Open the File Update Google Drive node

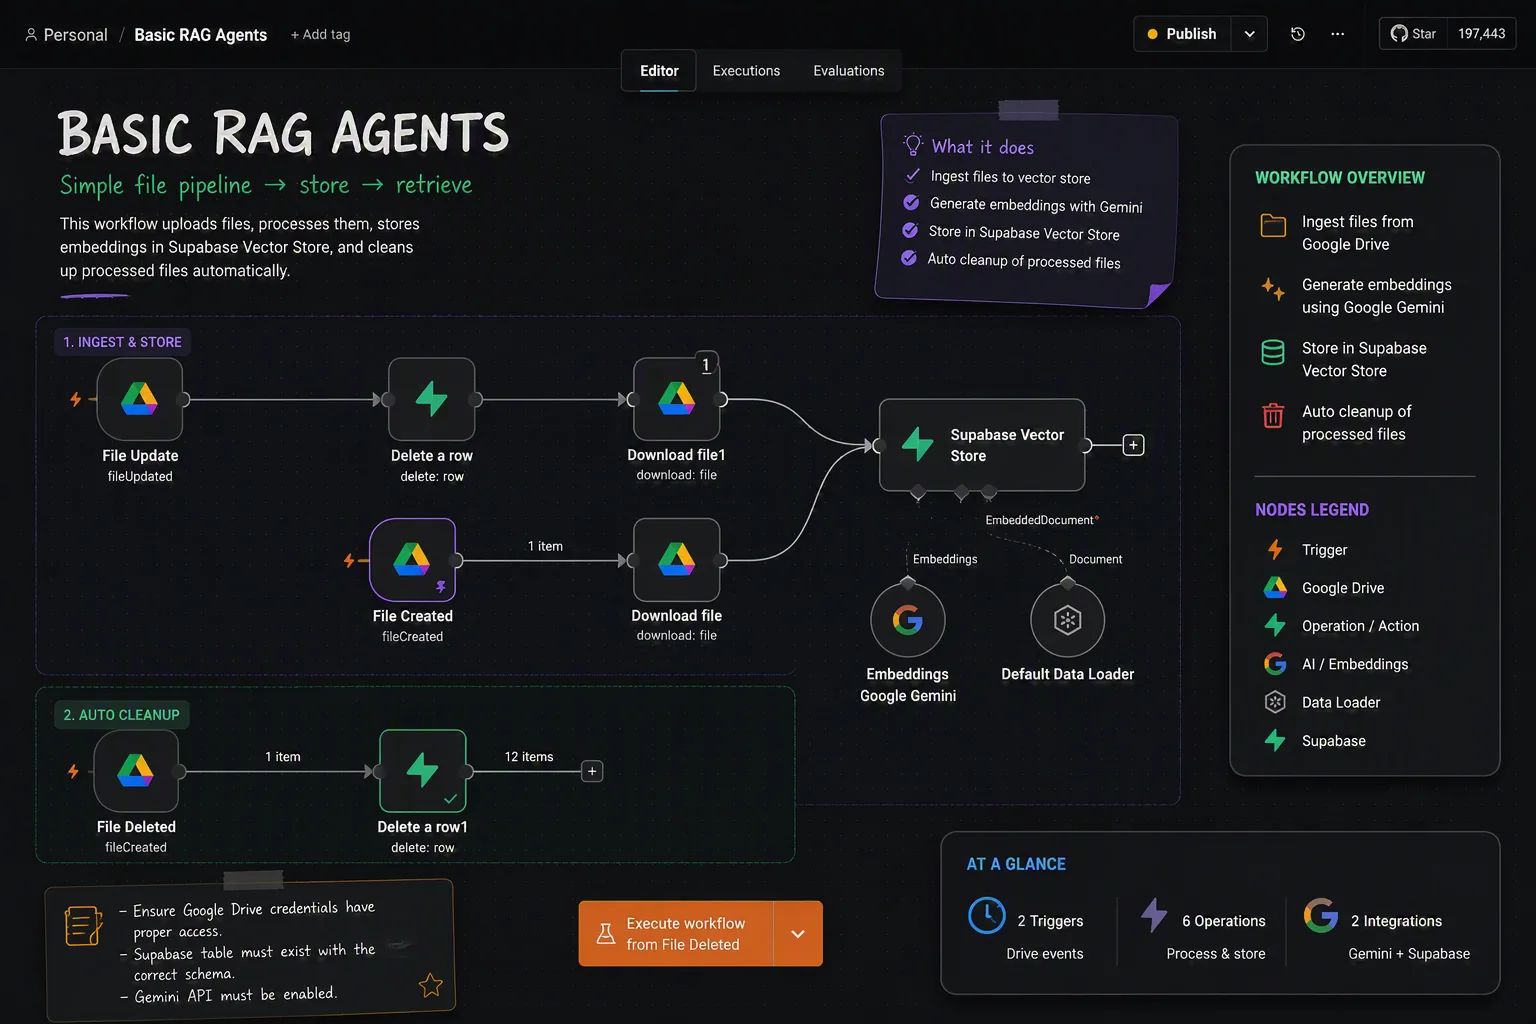[140, 399]
